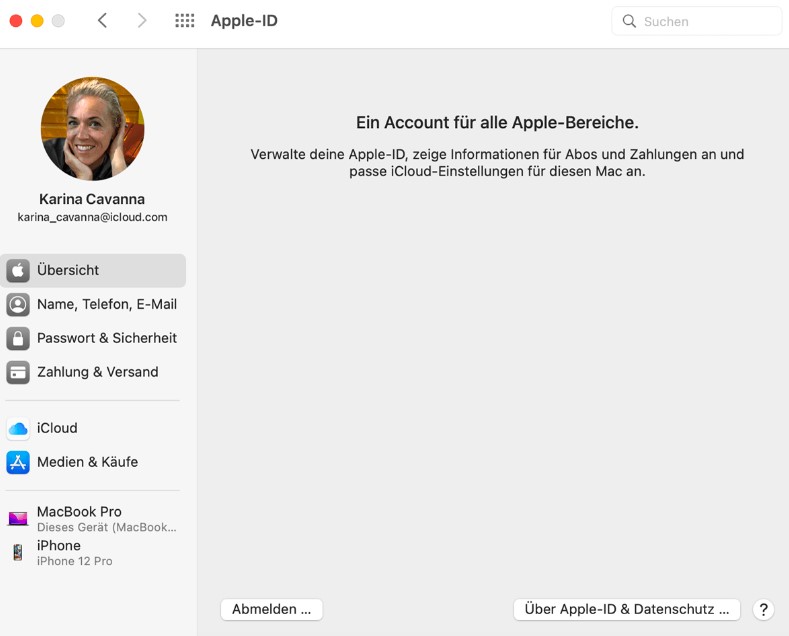The image size is (789, 636).
Task: Click the iPhone device icon
Action: [18, 552]
